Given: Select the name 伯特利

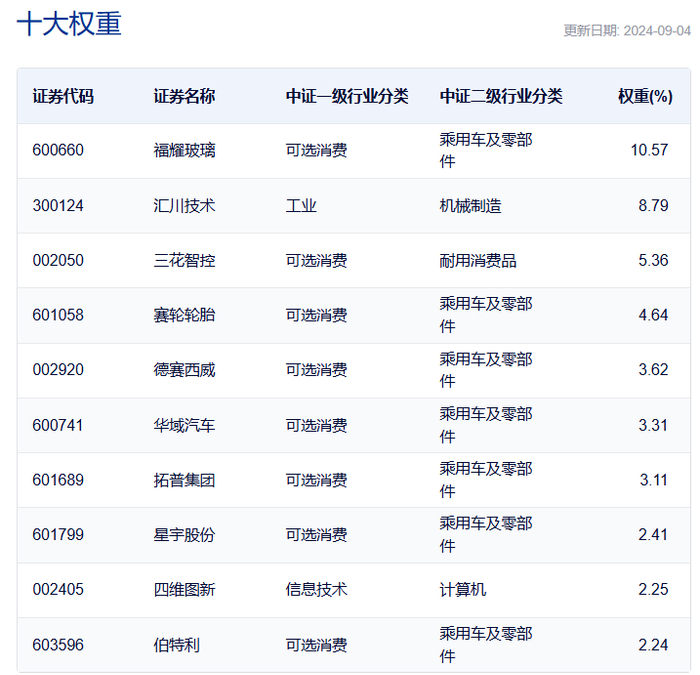Looking at the screenshot, I should point(177,645).
